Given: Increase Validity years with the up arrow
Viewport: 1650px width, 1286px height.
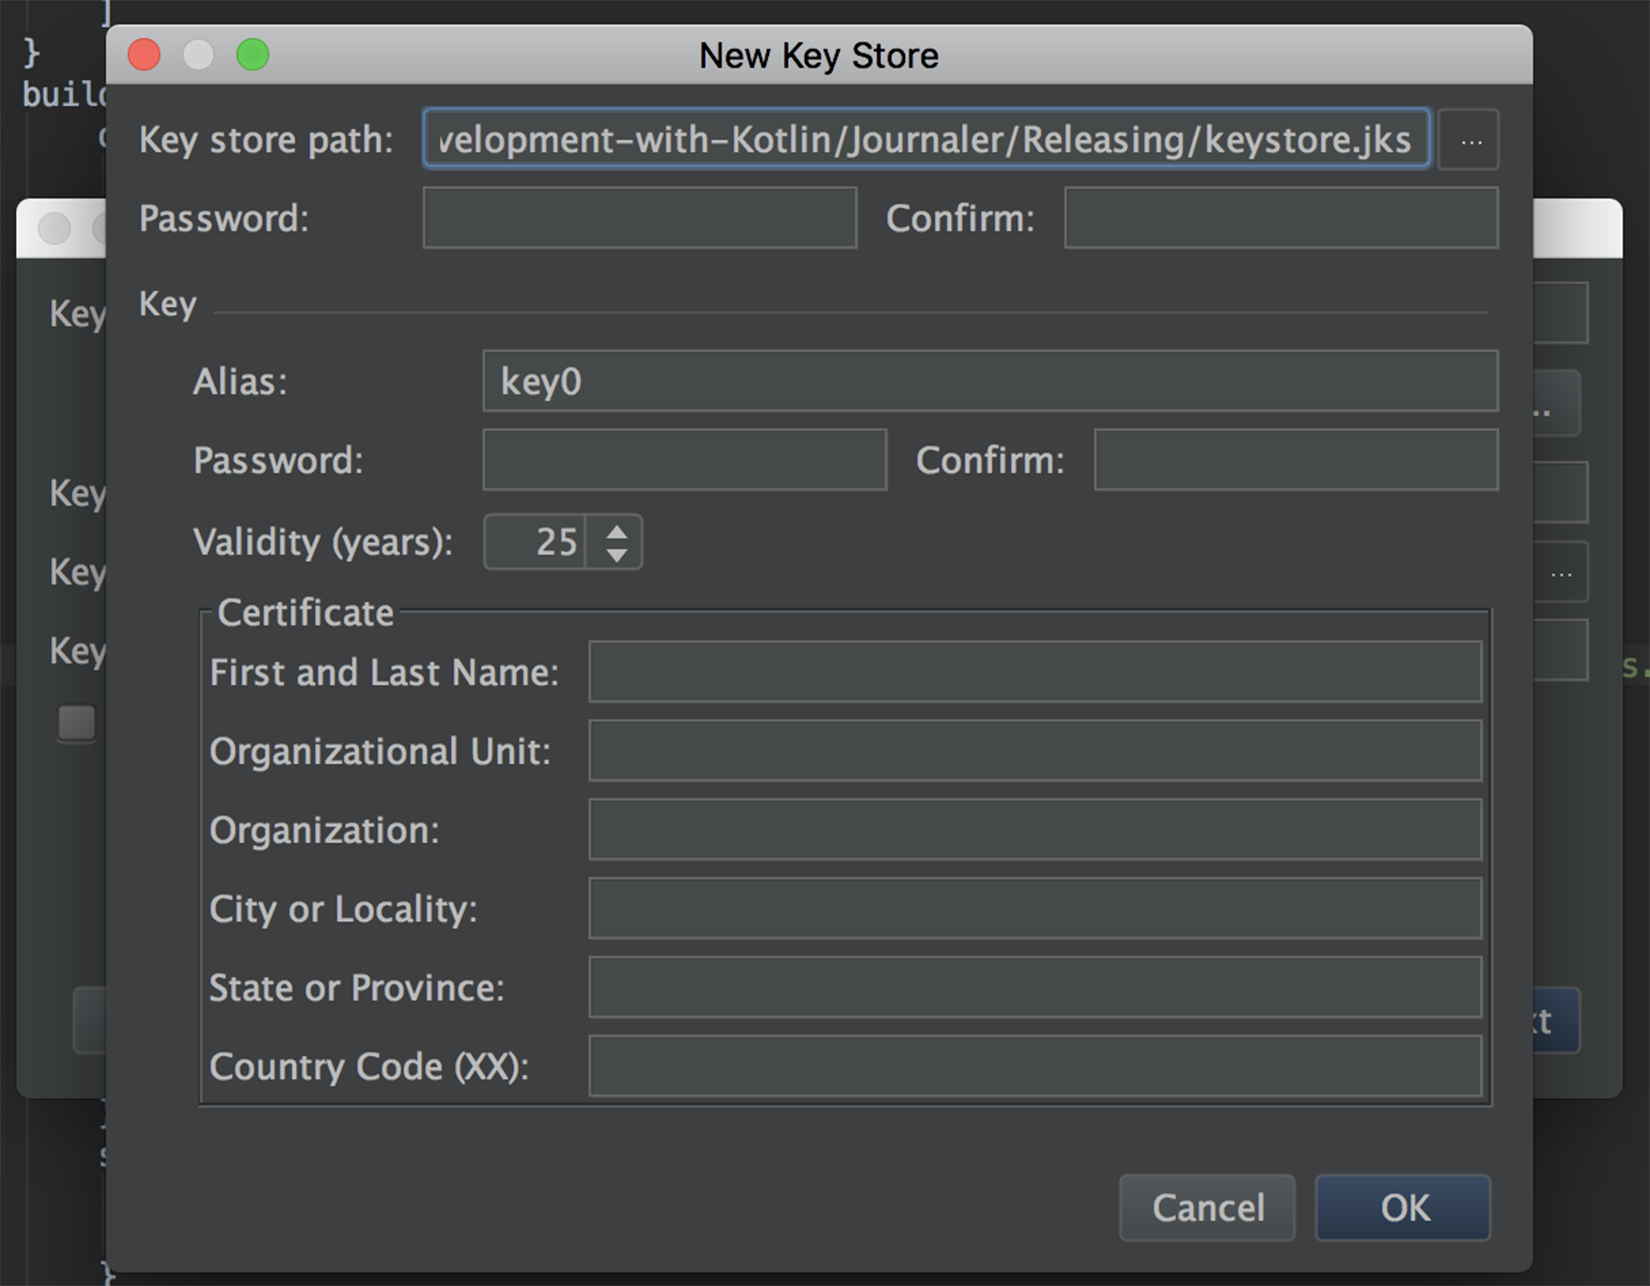Looking at the screenshot, I should point(617,530).
